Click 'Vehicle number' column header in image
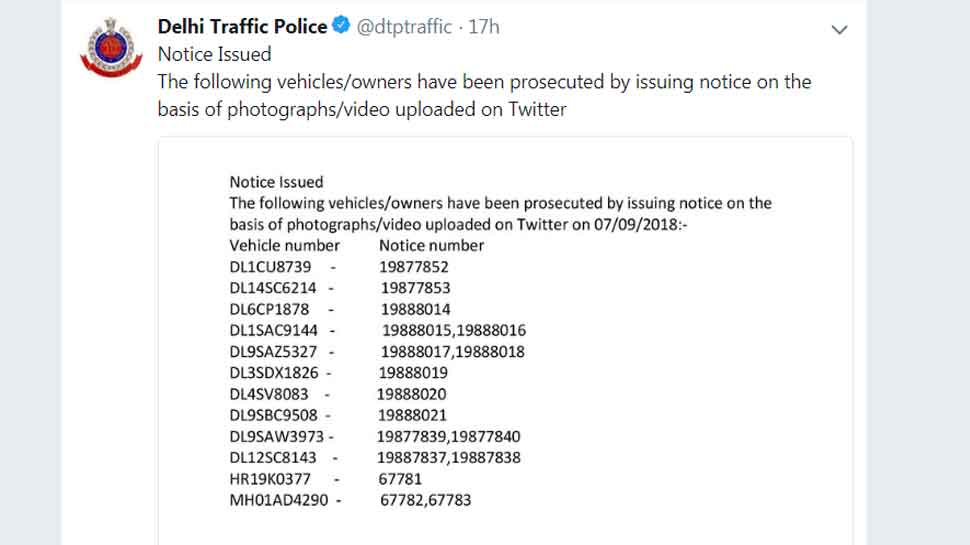Image resolution: width=970 pixels, height=545 pixels. [x=285, y=246]
